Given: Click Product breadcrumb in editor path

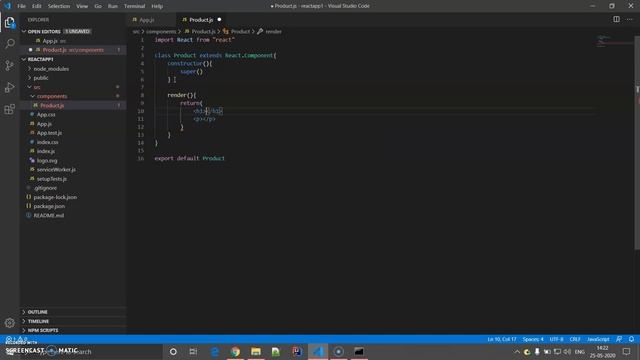Looking at the screenshot, I should coord(240,31).
